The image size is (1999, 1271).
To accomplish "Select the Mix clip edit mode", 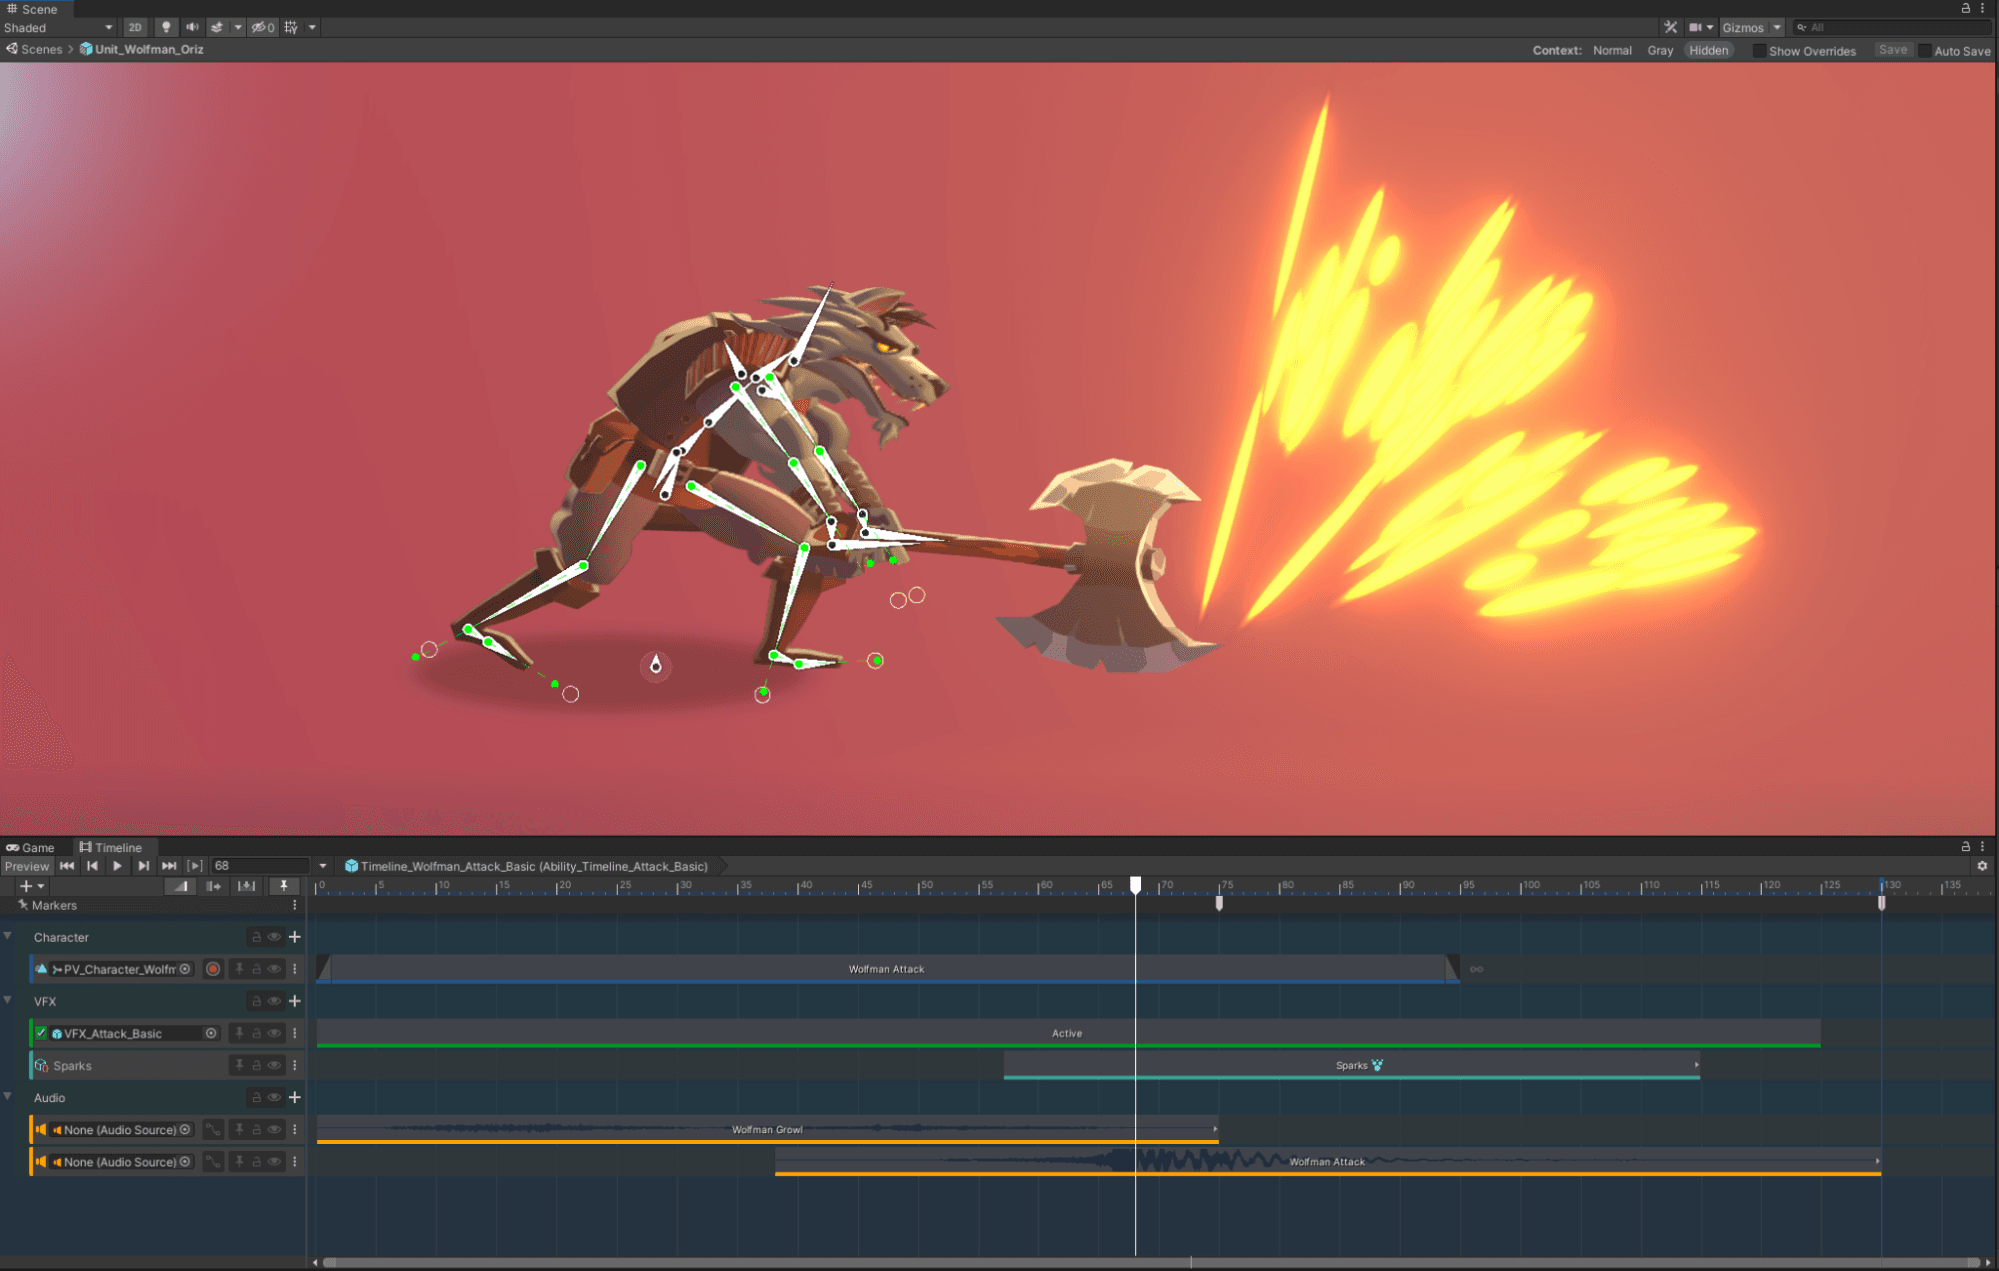I will 180,886.
